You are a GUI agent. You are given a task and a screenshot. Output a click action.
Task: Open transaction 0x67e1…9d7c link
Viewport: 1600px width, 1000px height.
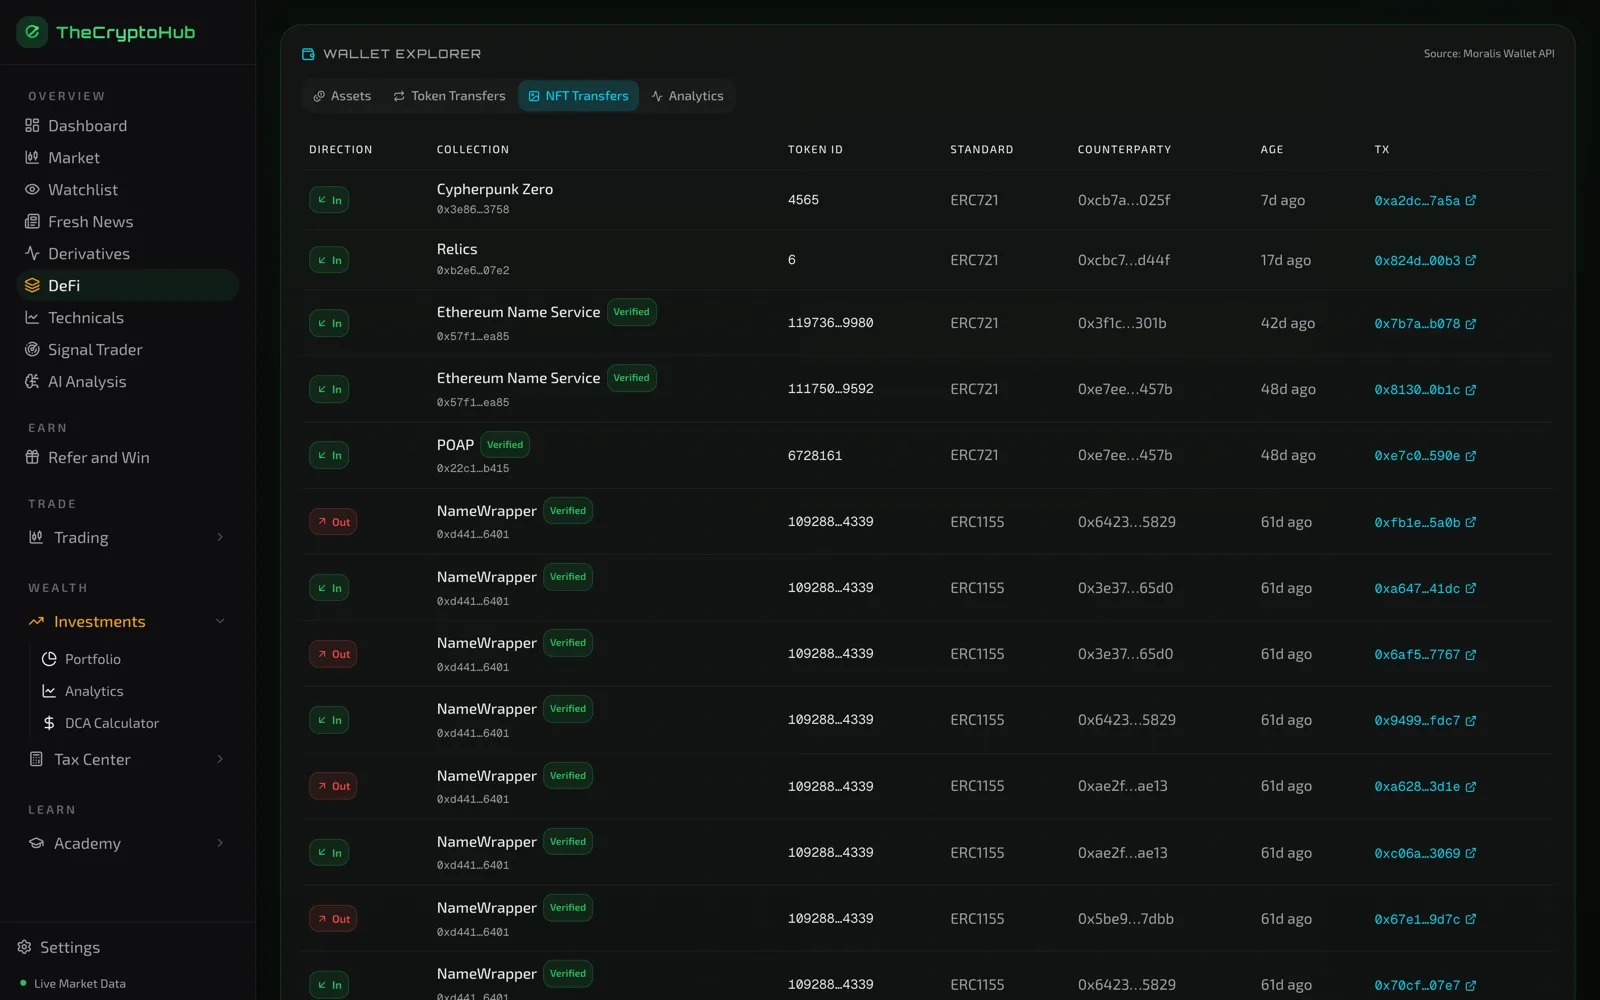pos(1424,919)
